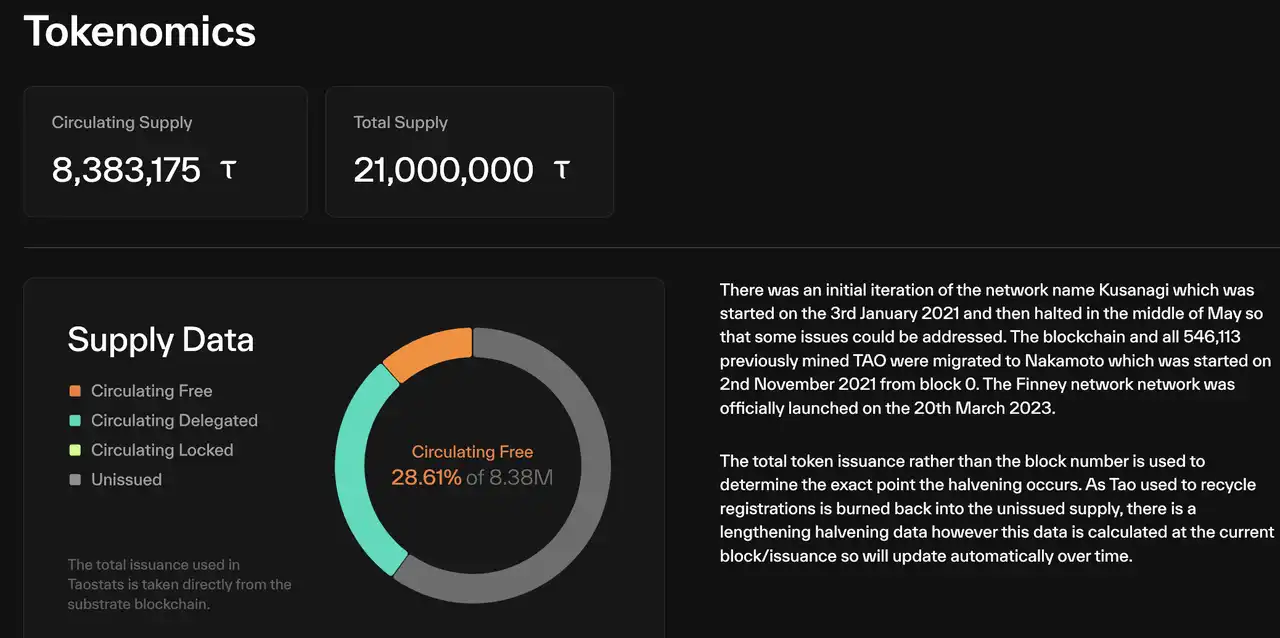This screenshot has height=638, width=1280.
Task: Click the tau symbol beside 8,383,175
Action: coord(228,170)
